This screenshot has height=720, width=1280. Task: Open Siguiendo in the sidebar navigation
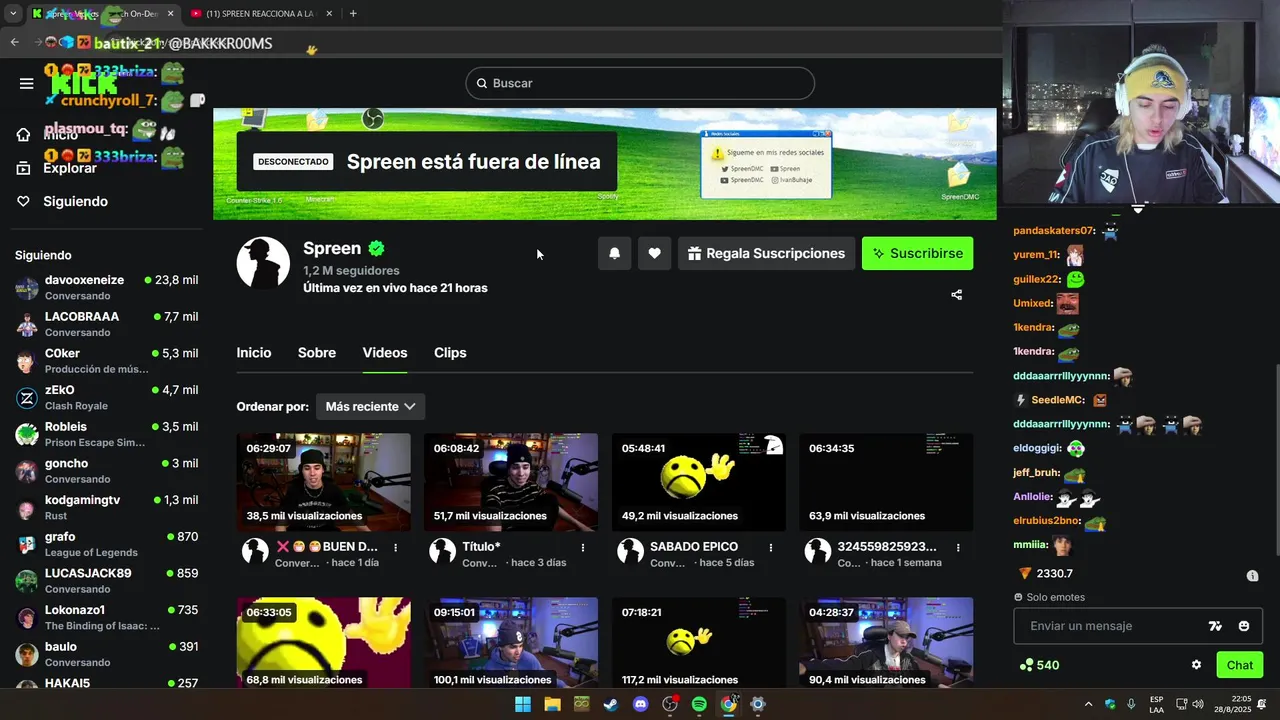point(62,201)
